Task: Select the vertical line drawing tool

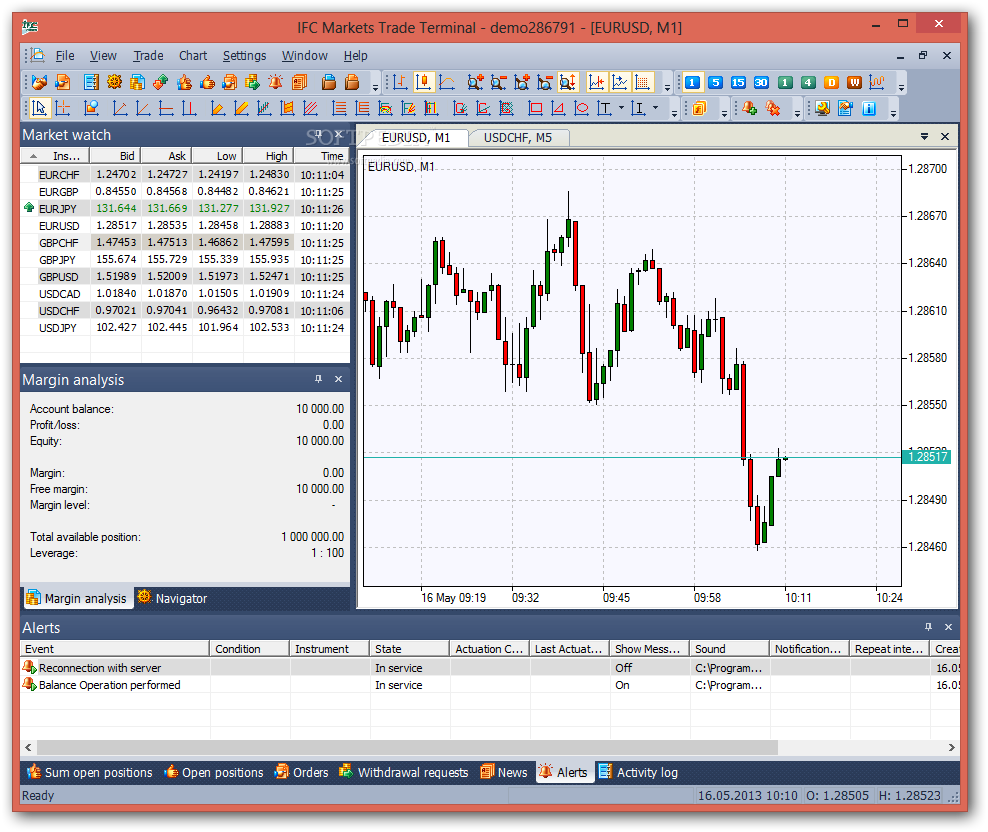Action: pos(188,109)
